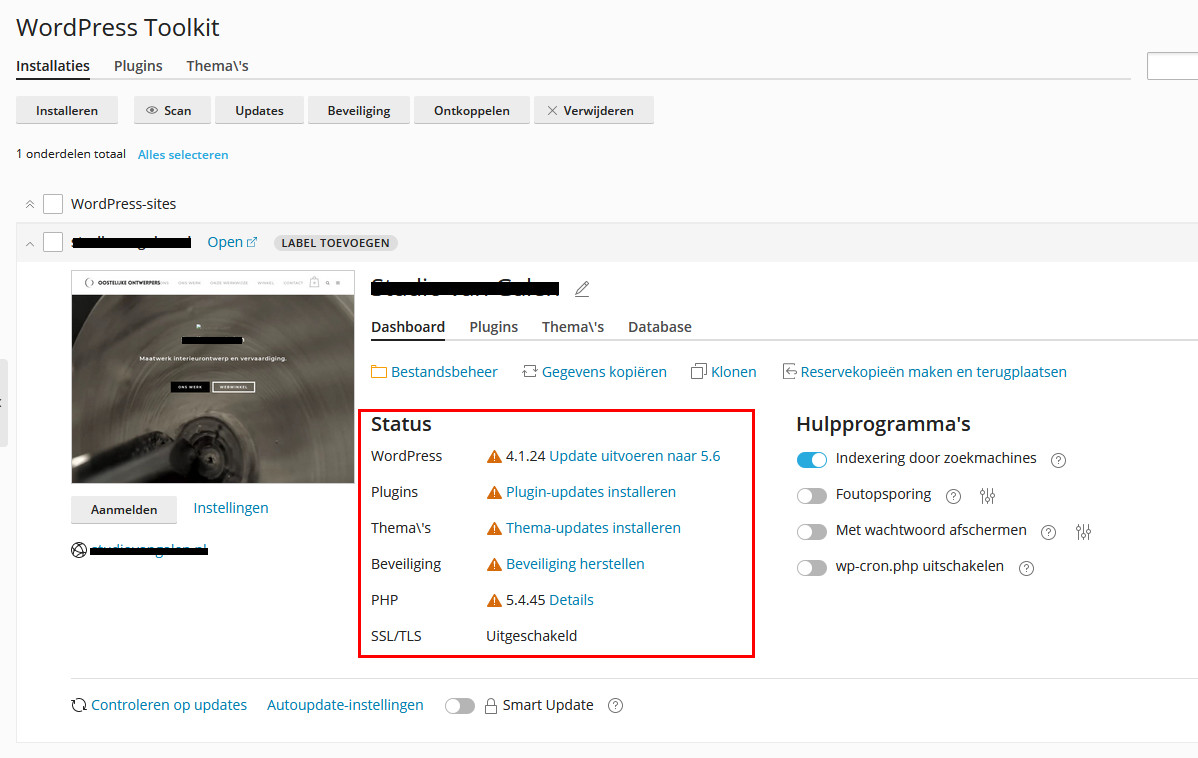1198x758 pixels.
Task: Click the Beveiliging status warning triangle icon
Action: pyautogui.click(x=494, y=565)
